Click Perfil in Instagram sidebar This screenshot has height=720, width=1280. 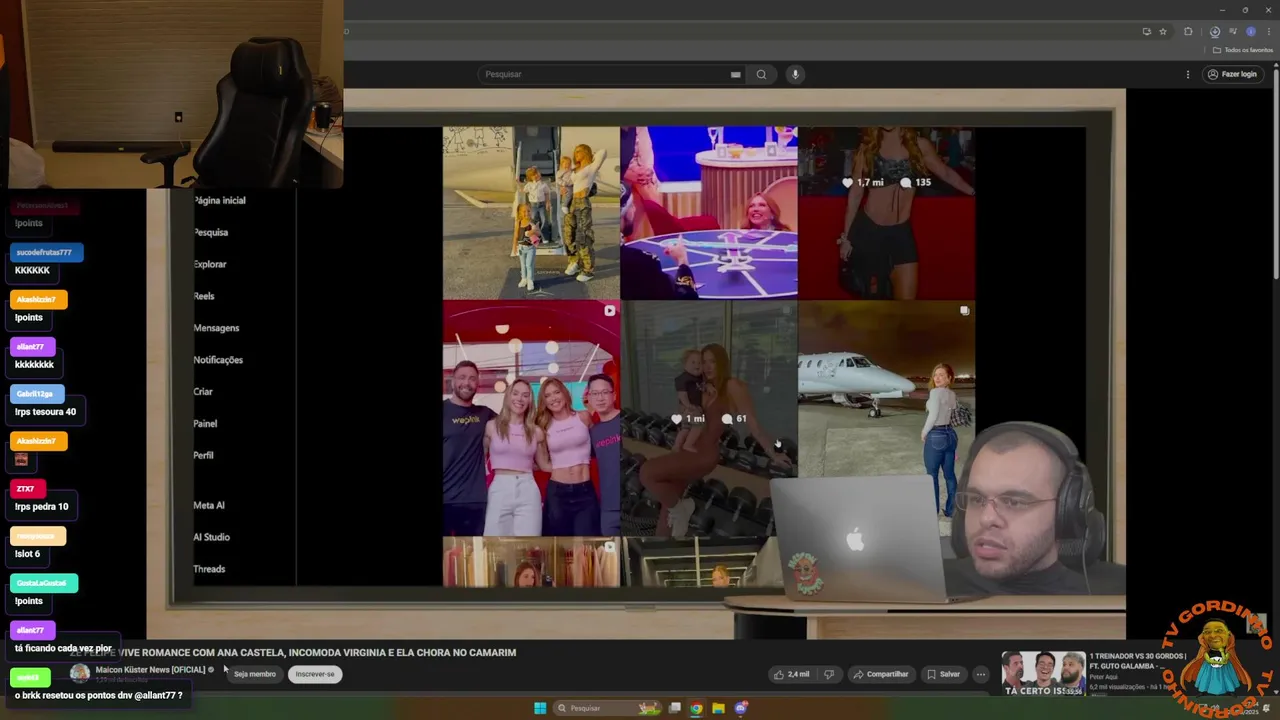pos(203,456)
